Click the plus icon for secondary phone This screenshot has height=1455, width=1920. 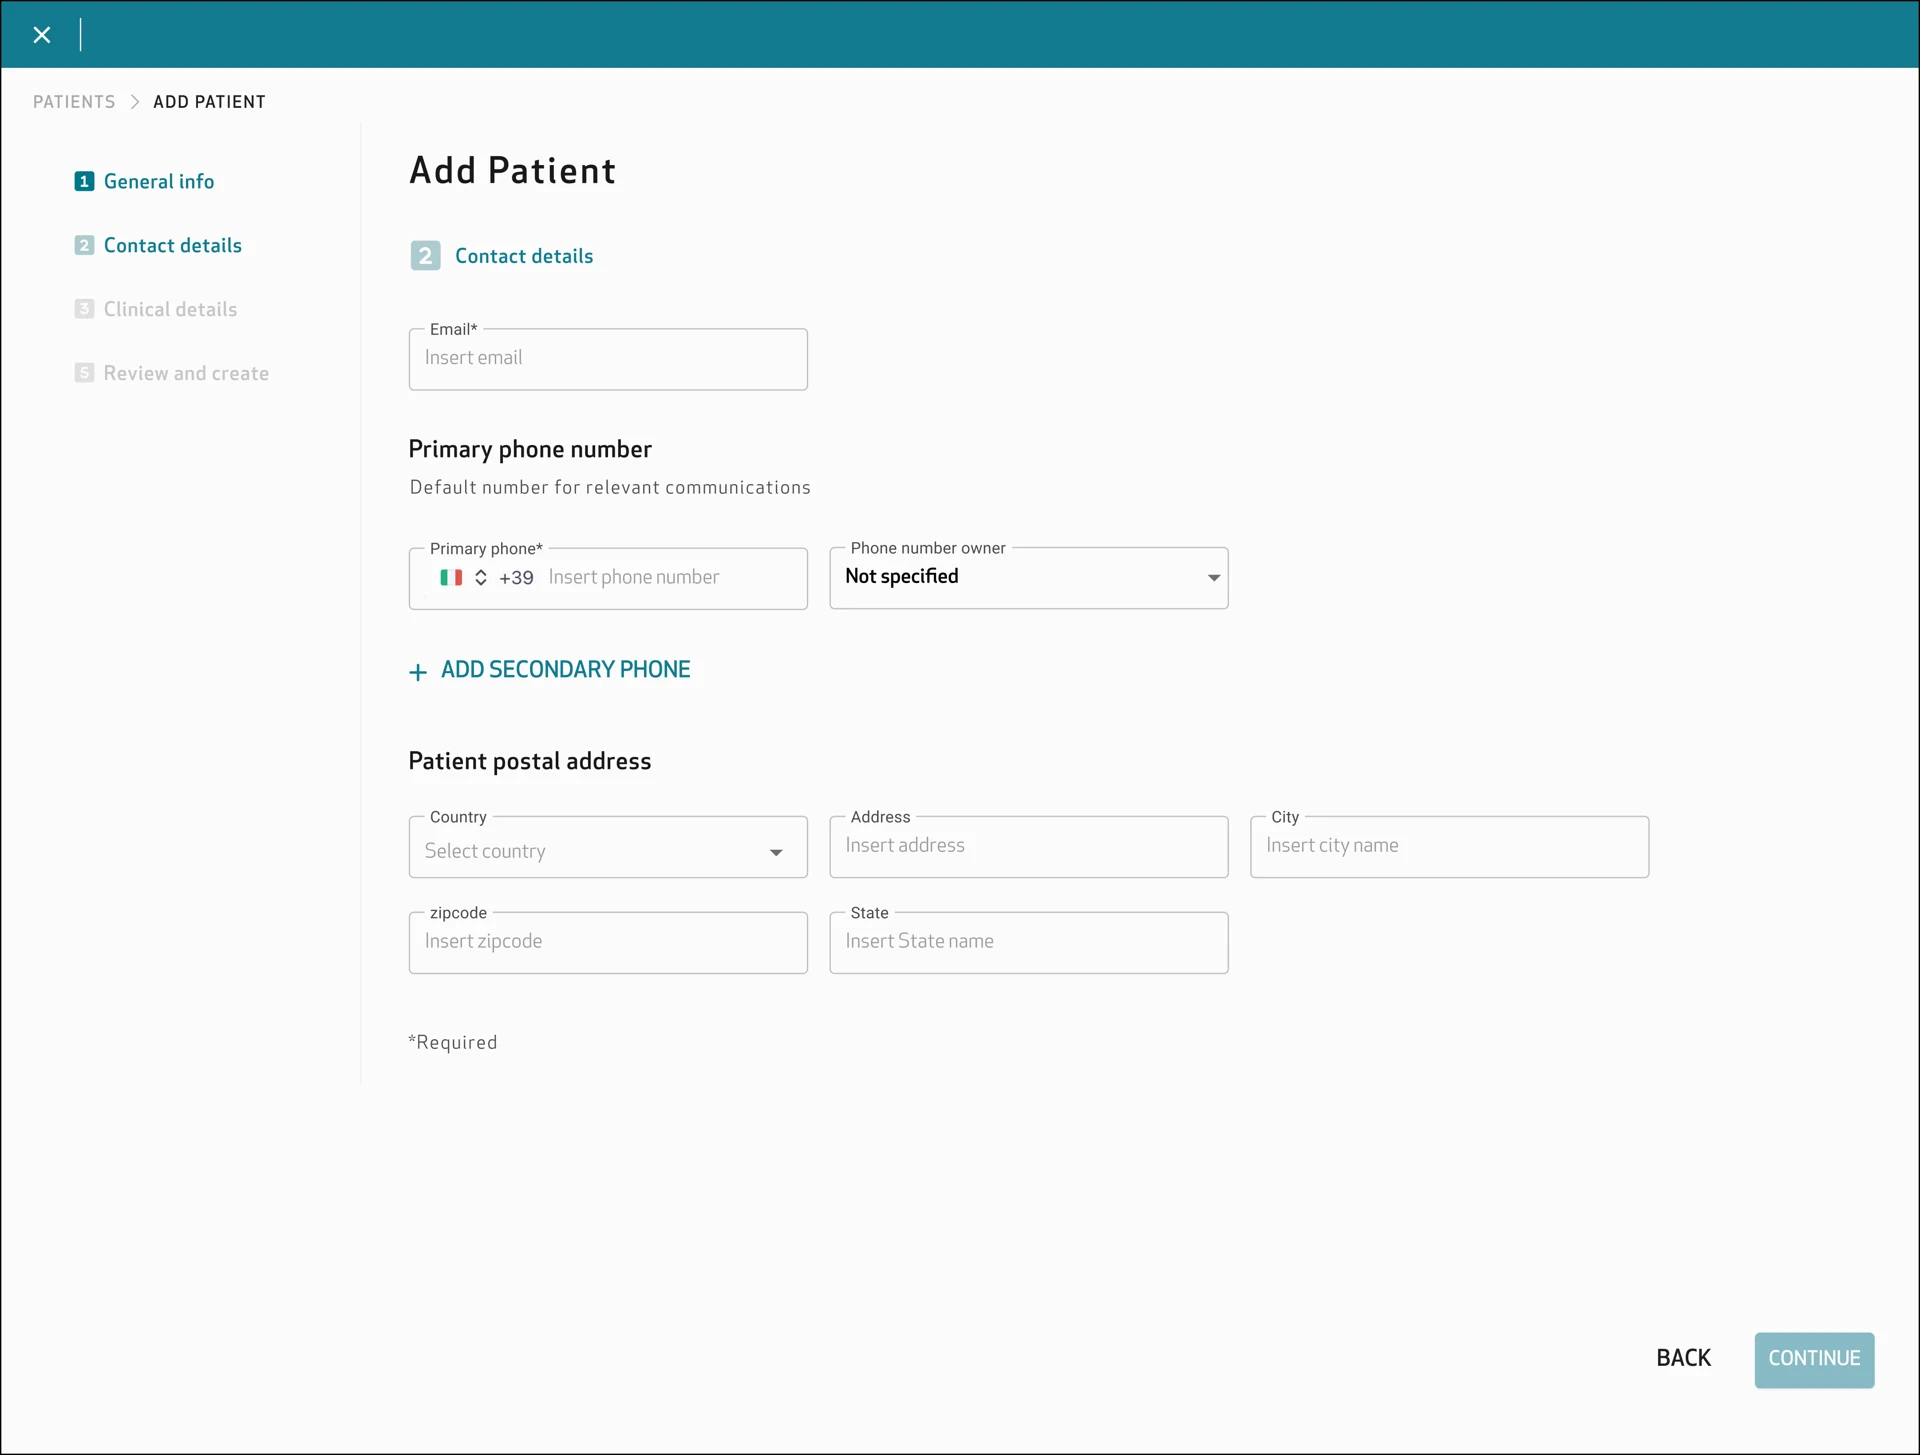click(418, 672)
